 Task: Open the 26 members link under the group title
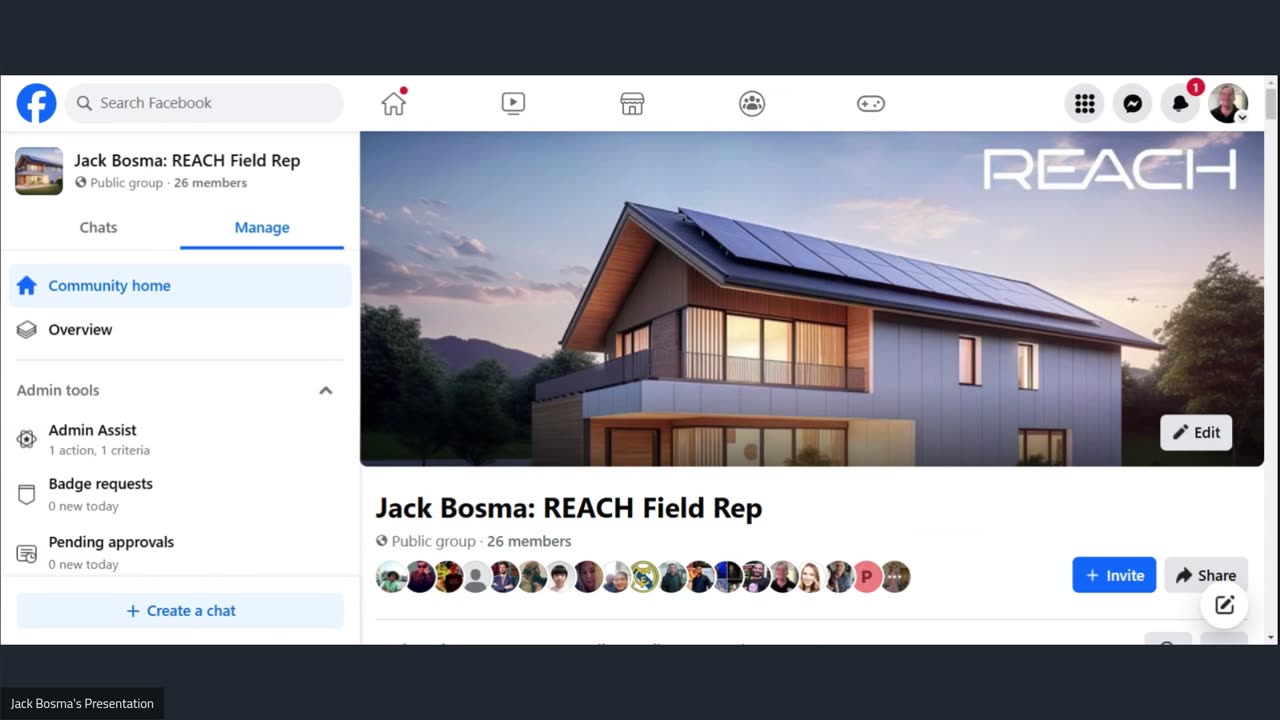[x=529, y=541]
